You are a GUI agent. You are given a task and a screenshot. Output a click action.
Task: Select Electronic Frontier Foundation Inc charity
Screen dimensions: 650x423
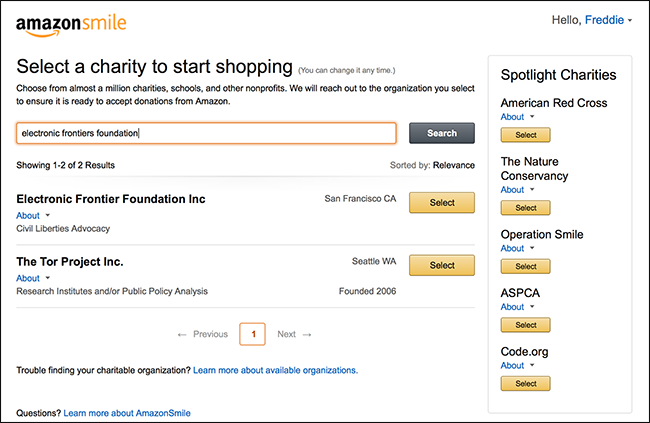point(441,203)
